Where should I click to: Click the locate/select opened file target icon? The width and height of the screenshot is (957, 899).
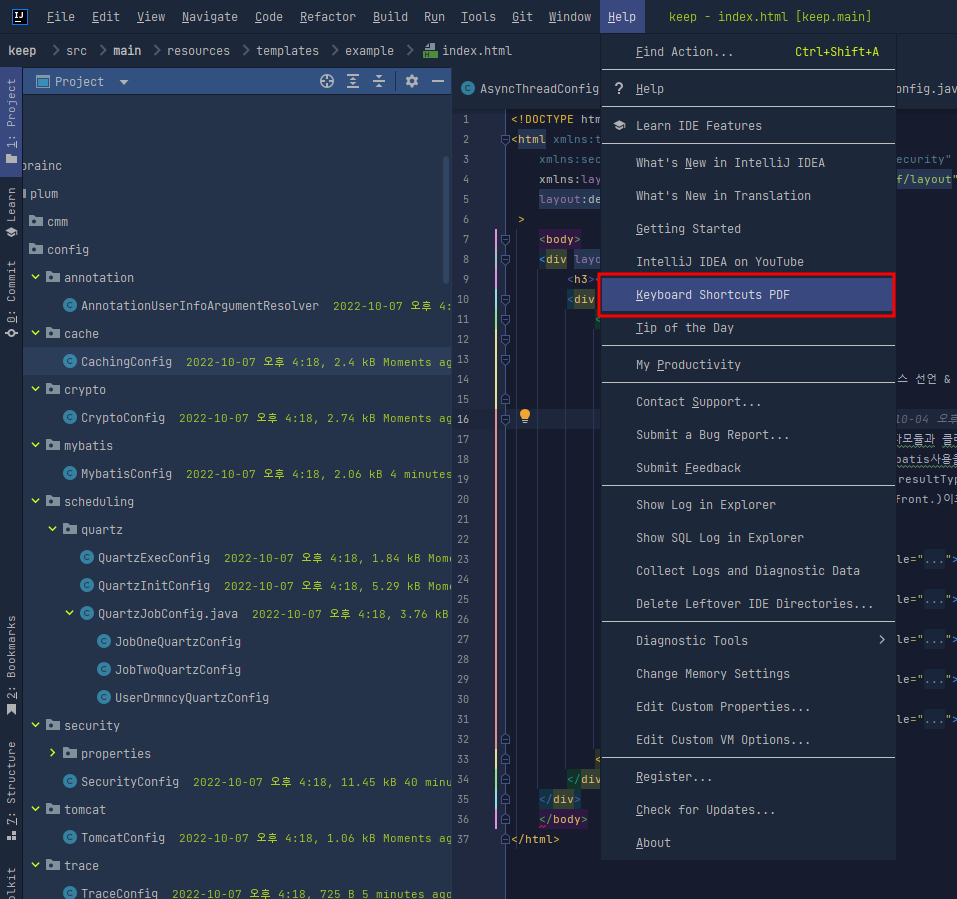[x=327, y=81]
